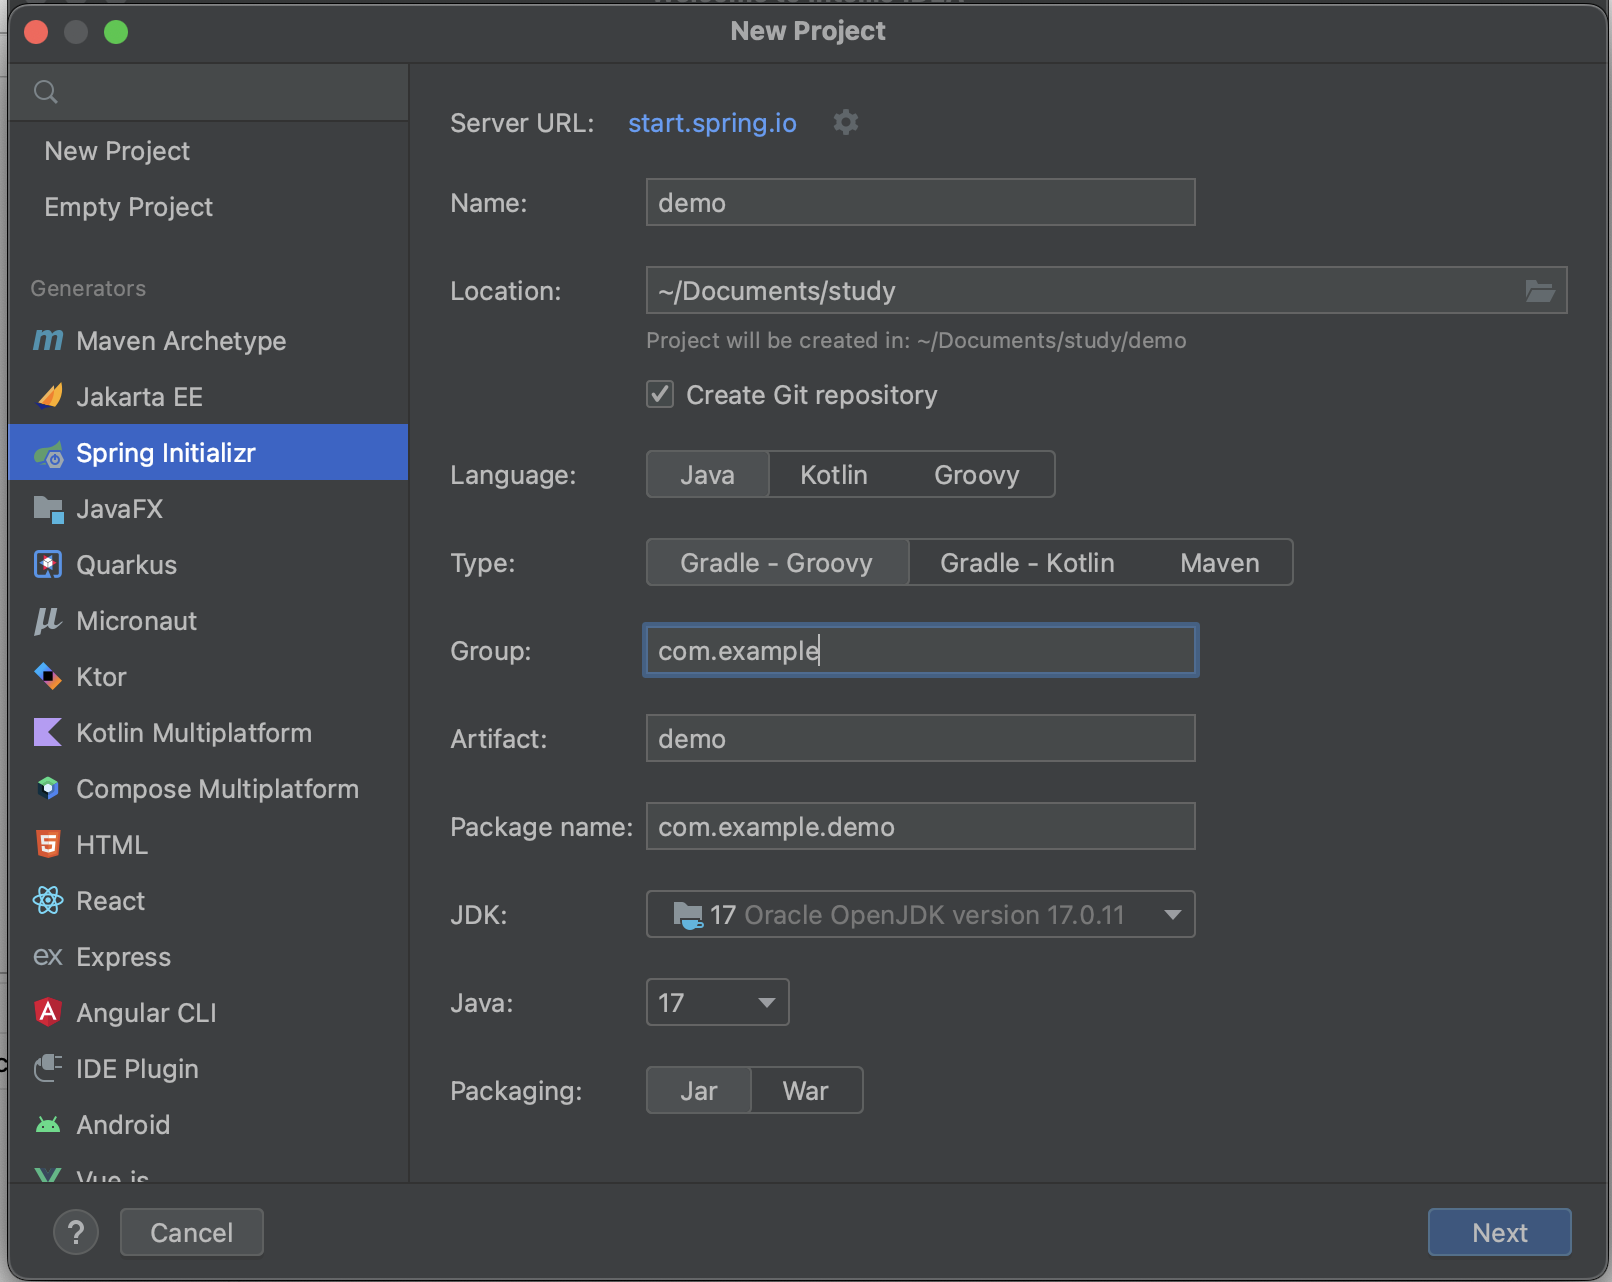This screenshot has width=1612, height=1282.
Task: Choose the IDE Plugin generator label
Action: coord(137,1069)
